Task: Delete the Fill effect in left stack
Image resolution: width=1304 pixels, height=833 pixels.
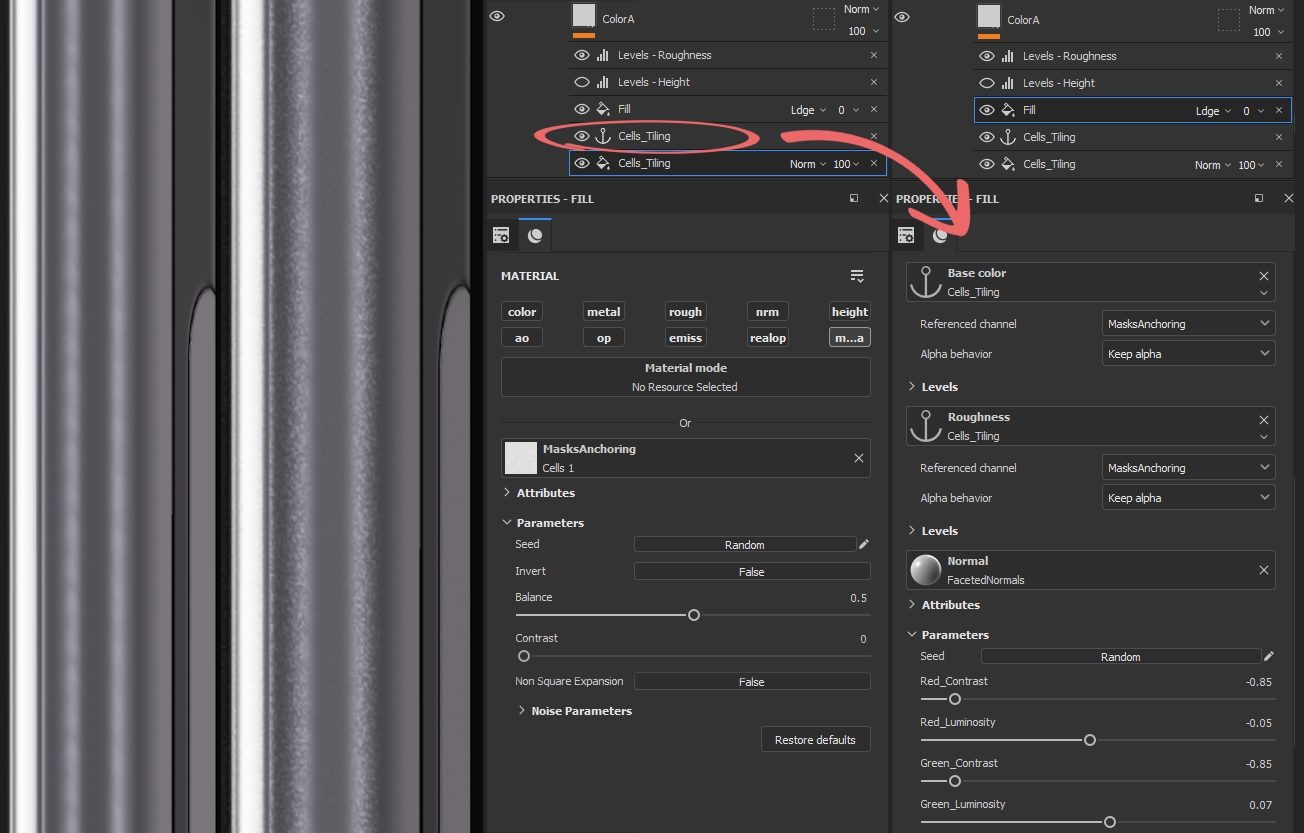Action: 874,110
